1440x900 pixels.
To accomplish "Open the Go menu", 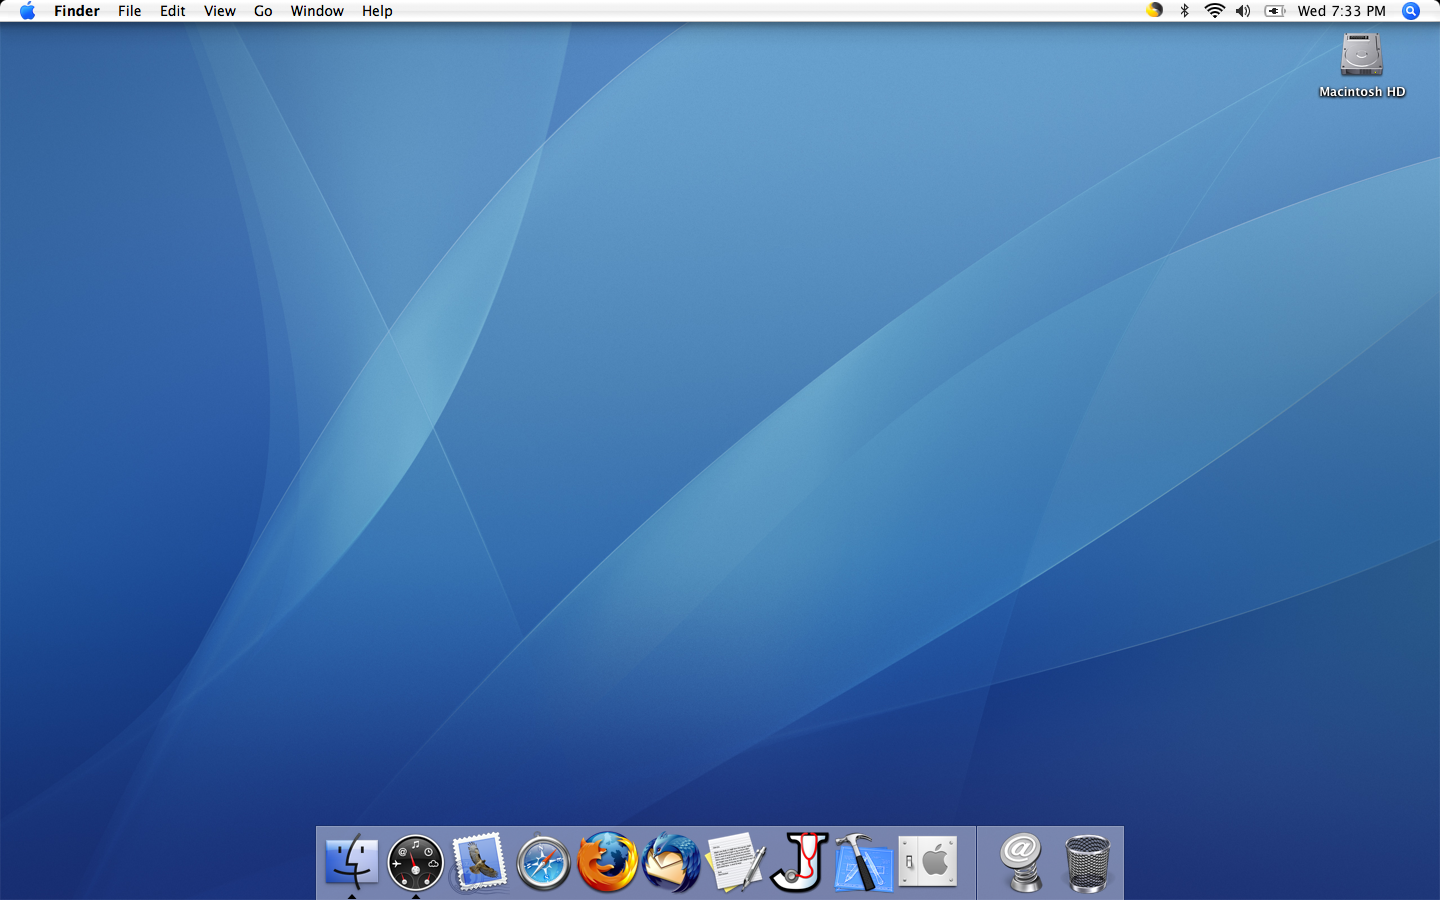I will 262,11.
